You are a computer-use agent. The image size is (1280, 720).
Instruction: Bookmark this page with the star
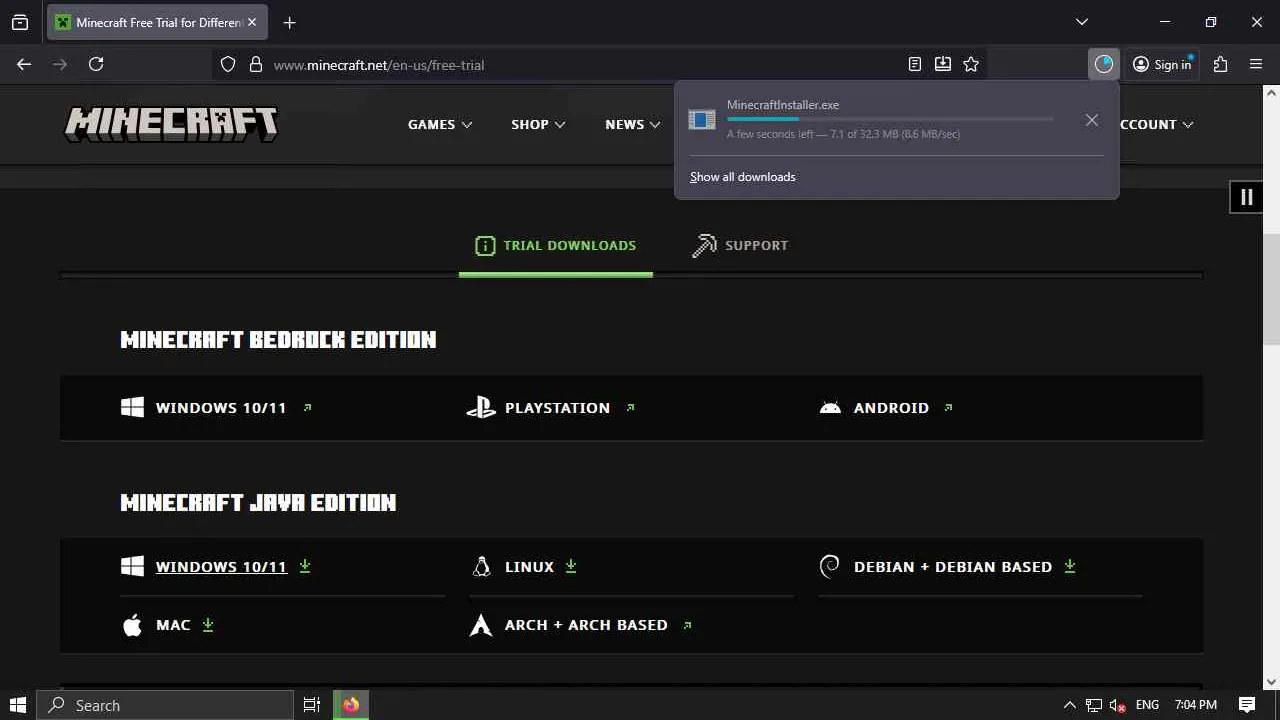click(x=971, y=64)
